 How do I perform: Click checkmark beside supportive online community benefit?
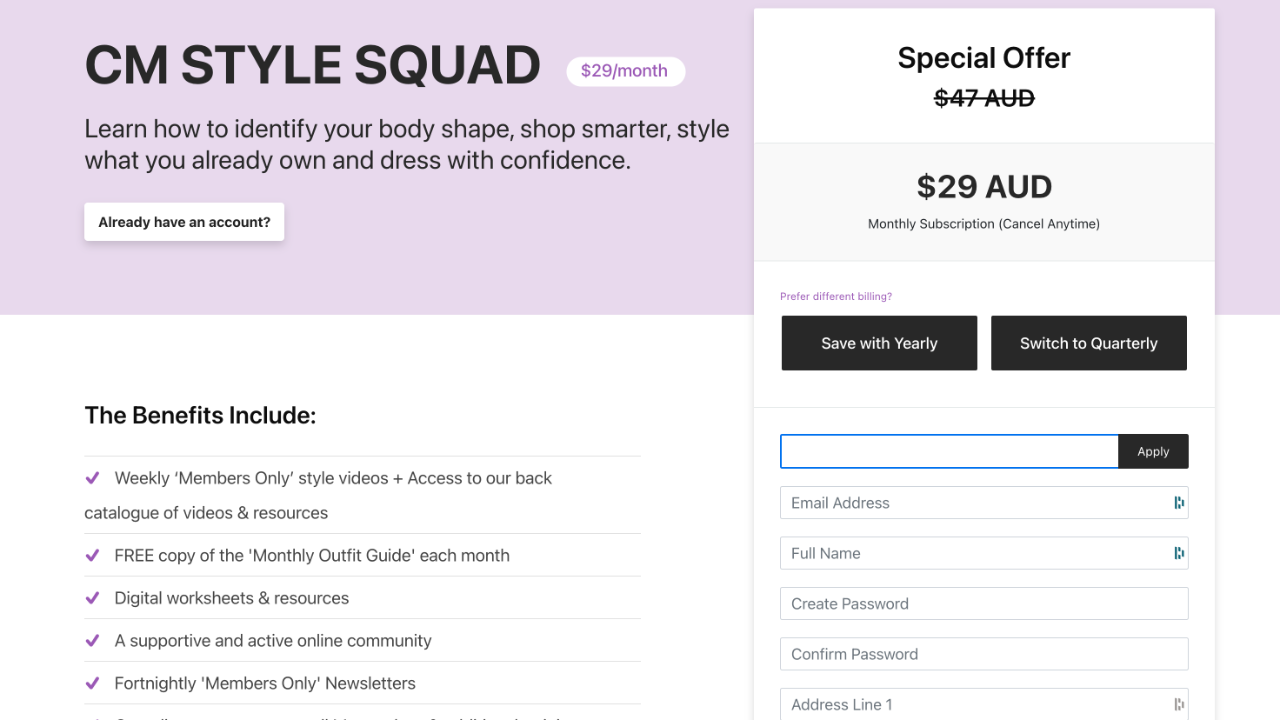(92, 641)
